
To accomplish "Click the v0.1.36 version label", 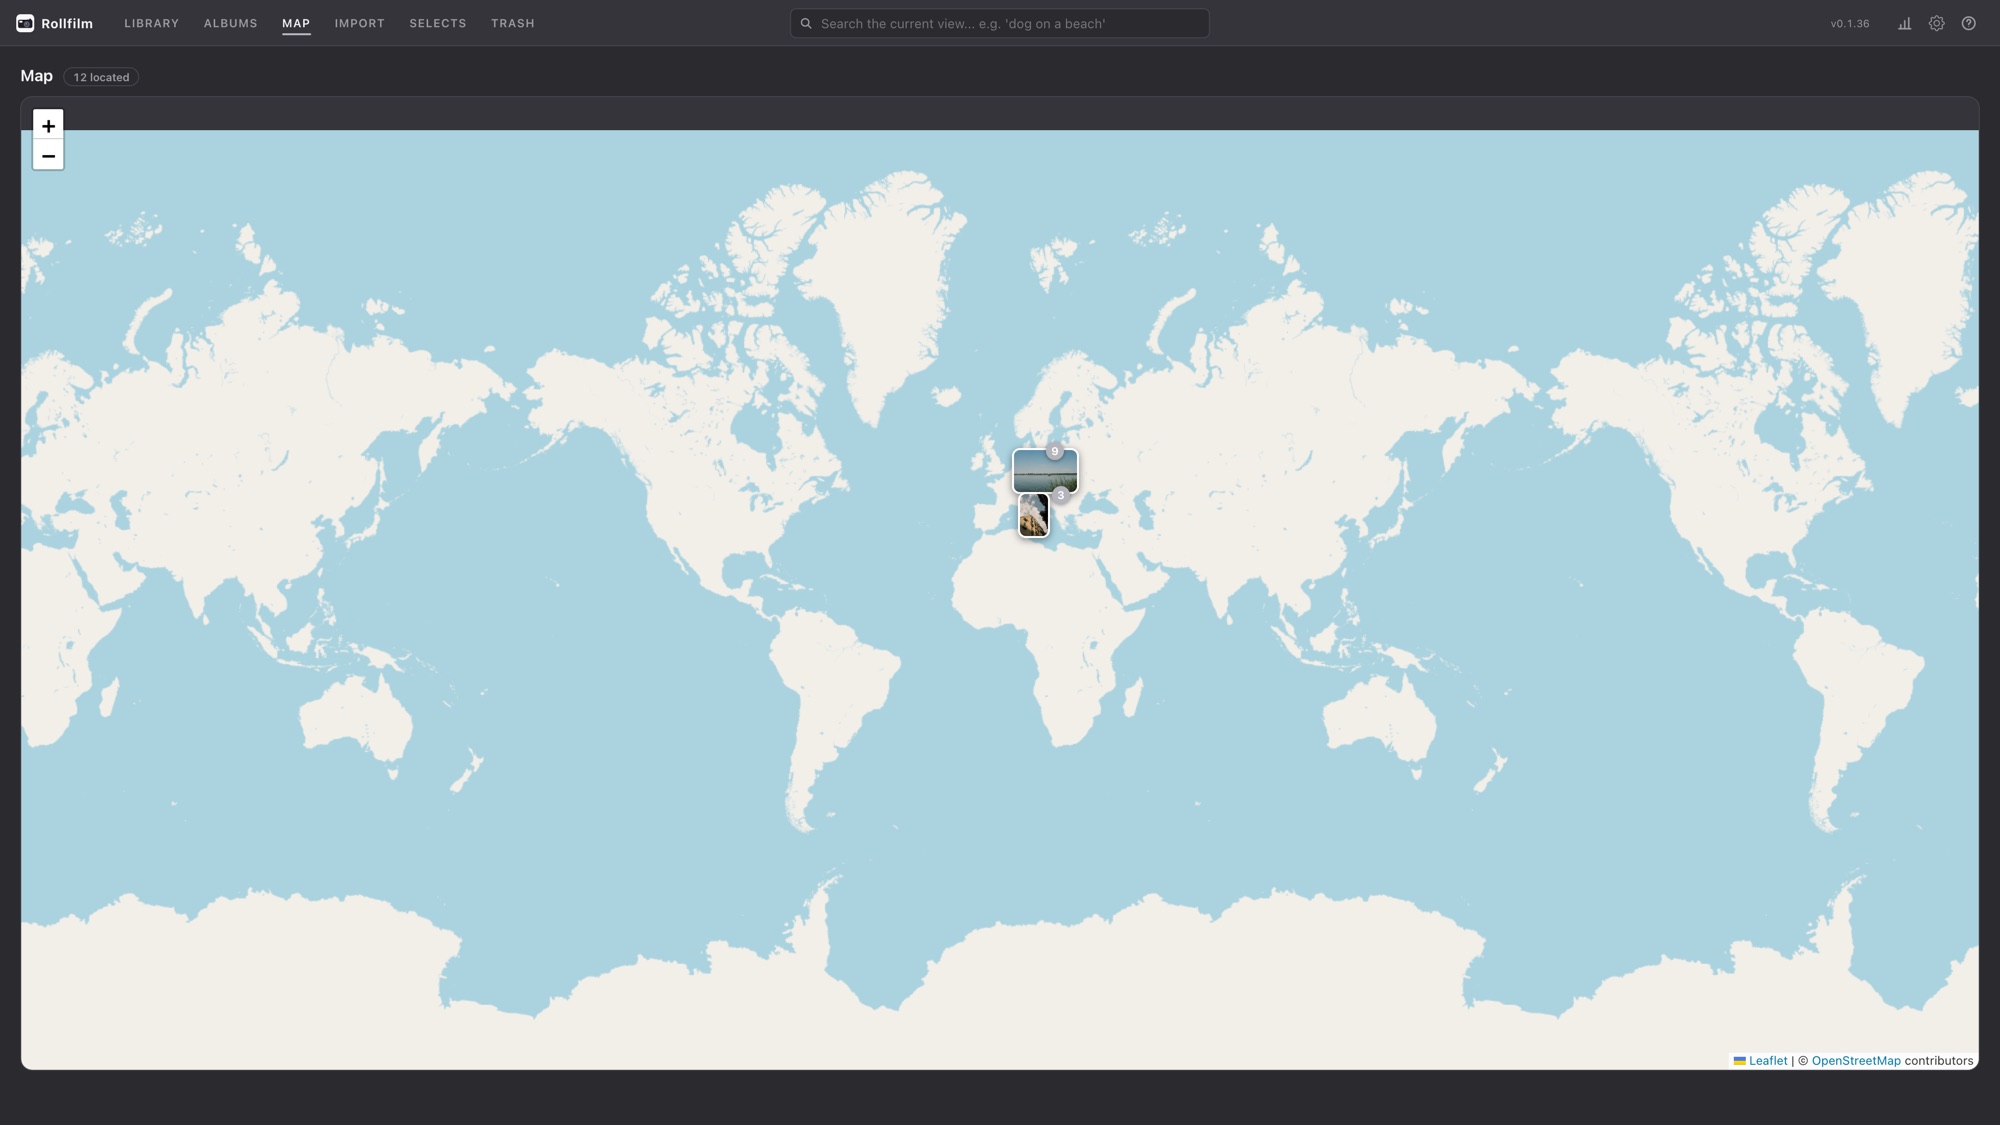I will pos(1849,23).
